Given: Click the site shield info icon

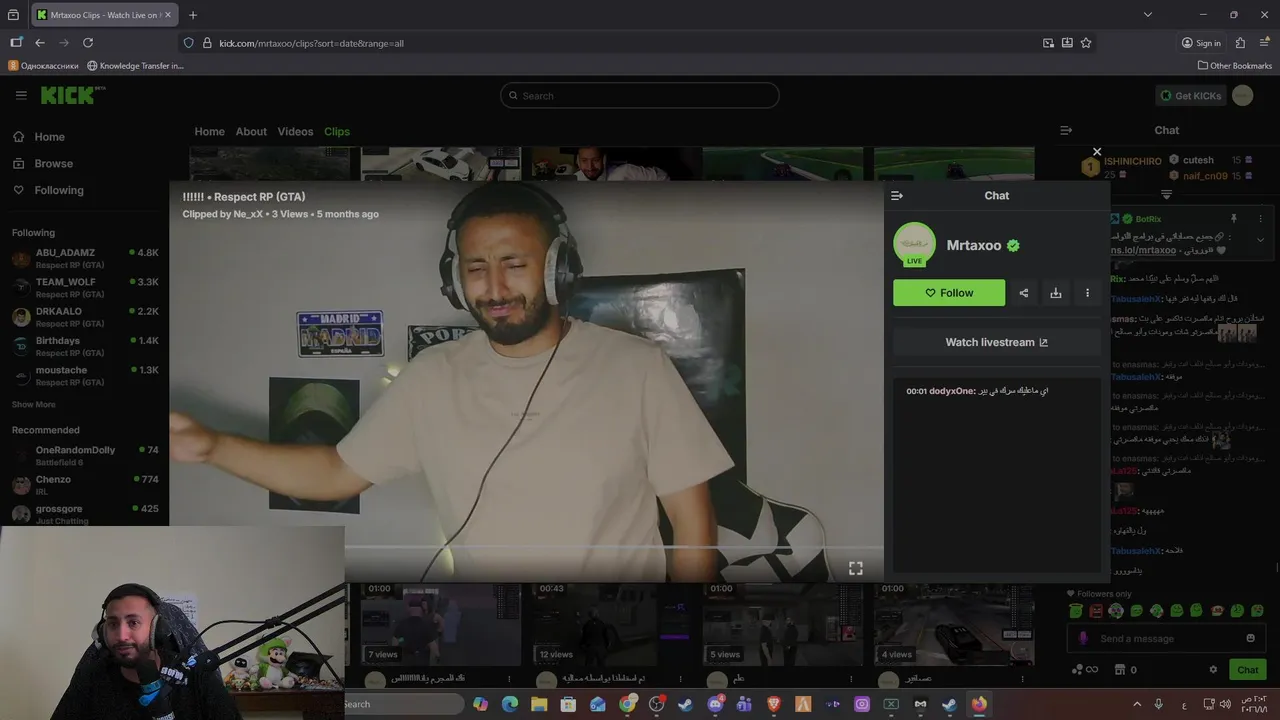Looking at the screenshot, I should [188, 43].
